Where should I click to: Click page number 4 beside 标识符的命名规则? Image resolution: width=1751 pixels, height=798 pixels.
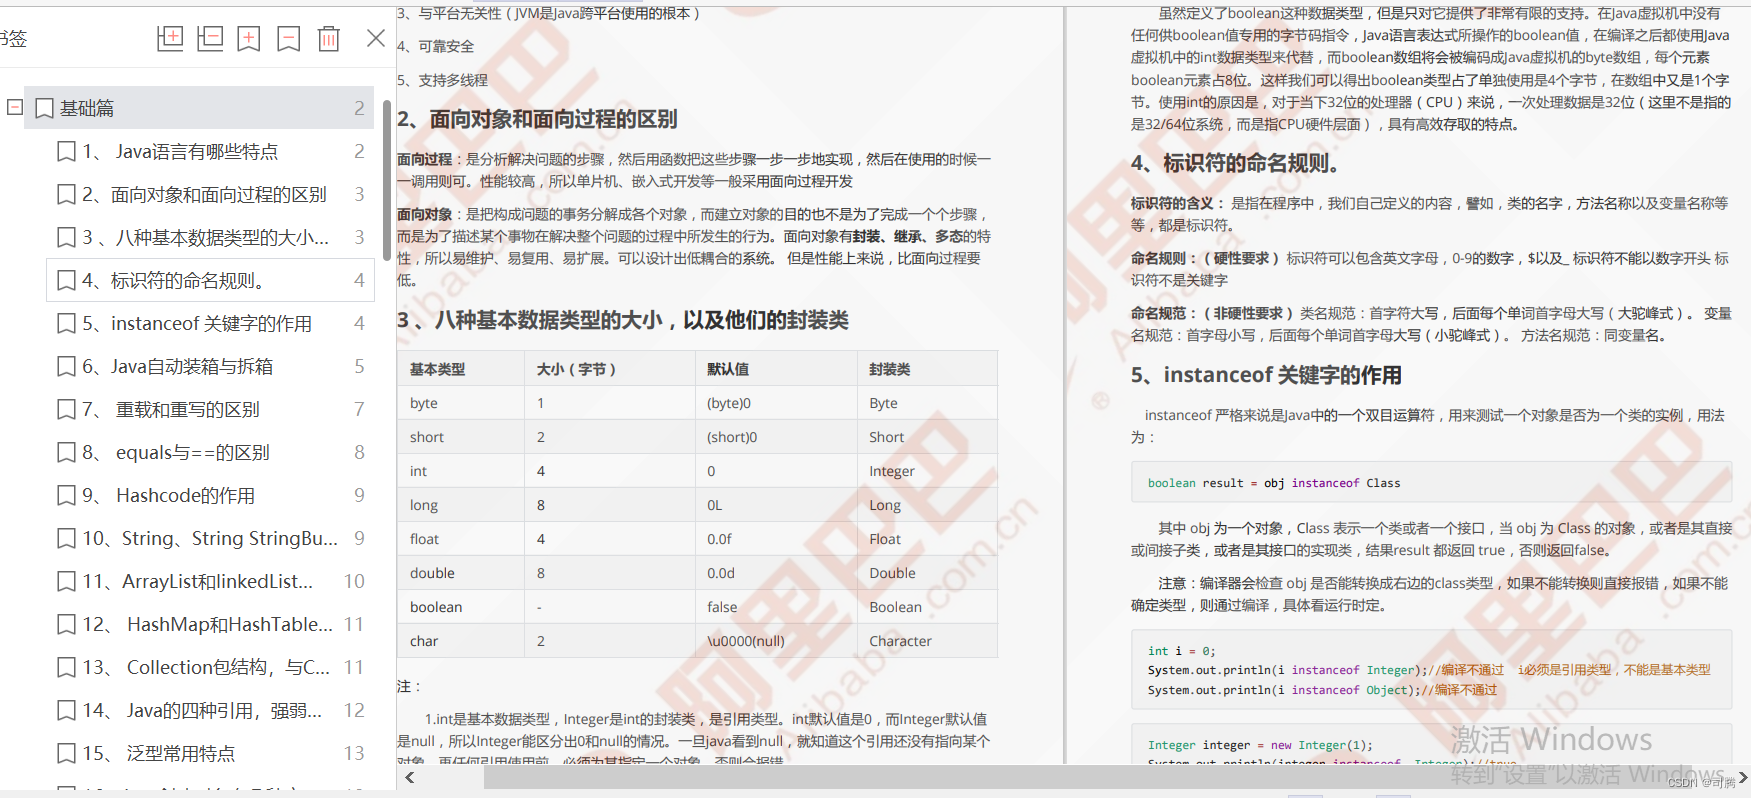coord(359,280)
